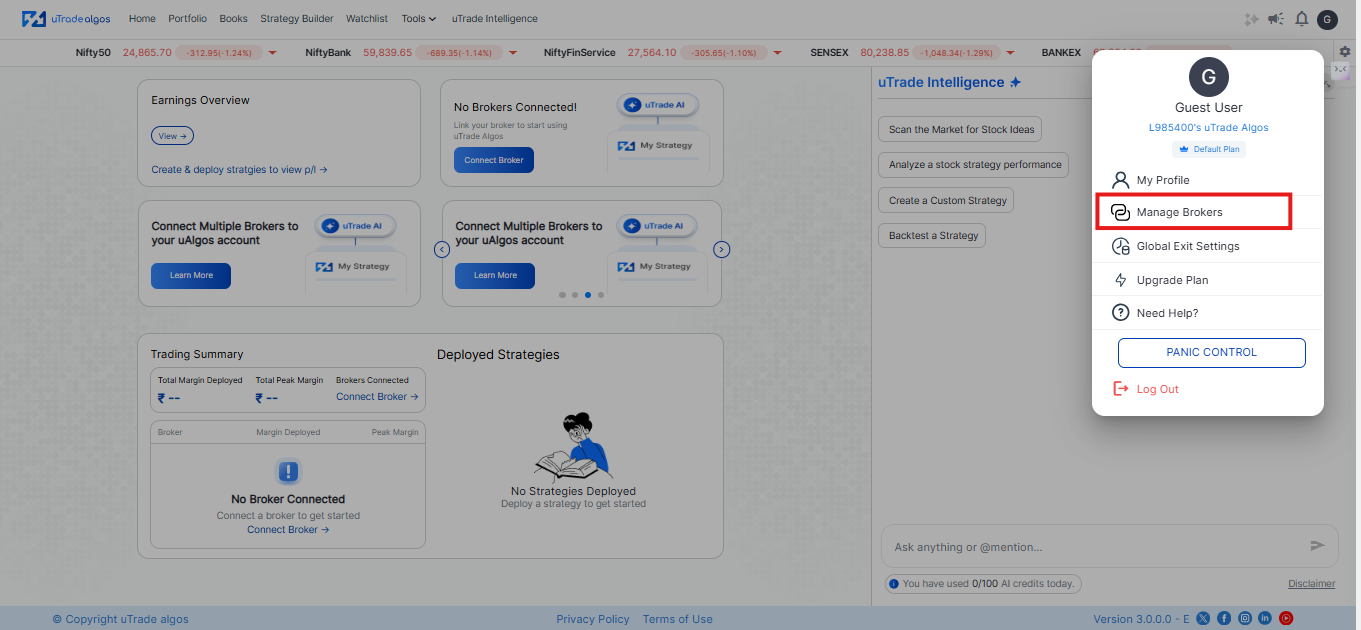Open notifications bell icon

1301,19
